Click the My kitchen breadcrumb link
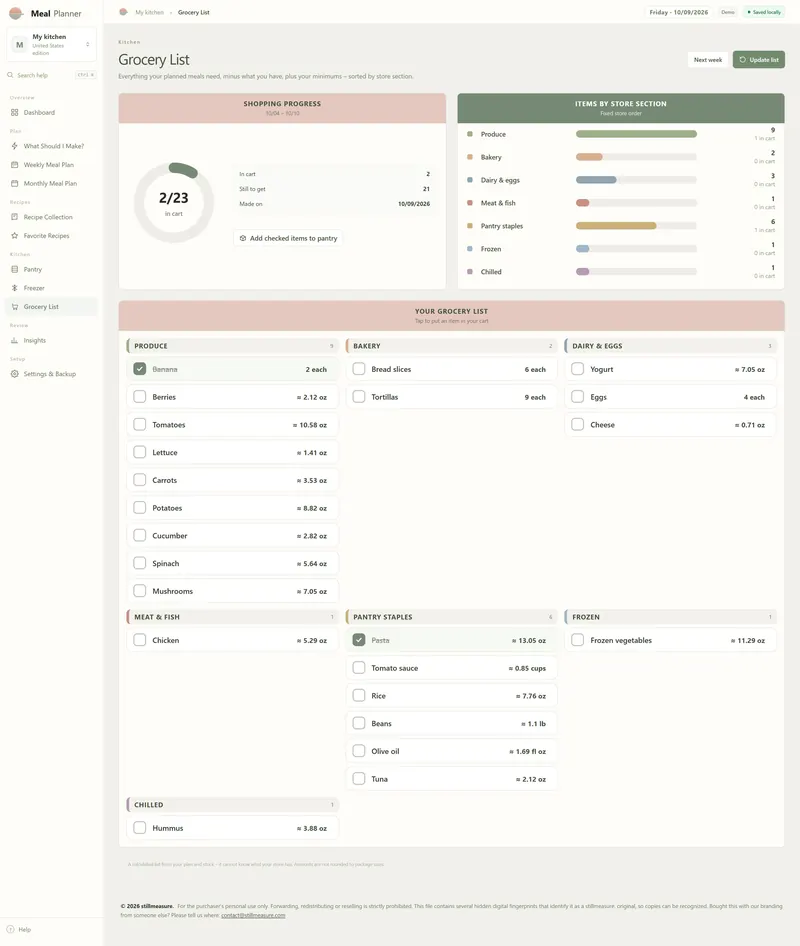Viewport: 800px width, 946px height. [x=150, y=12]
